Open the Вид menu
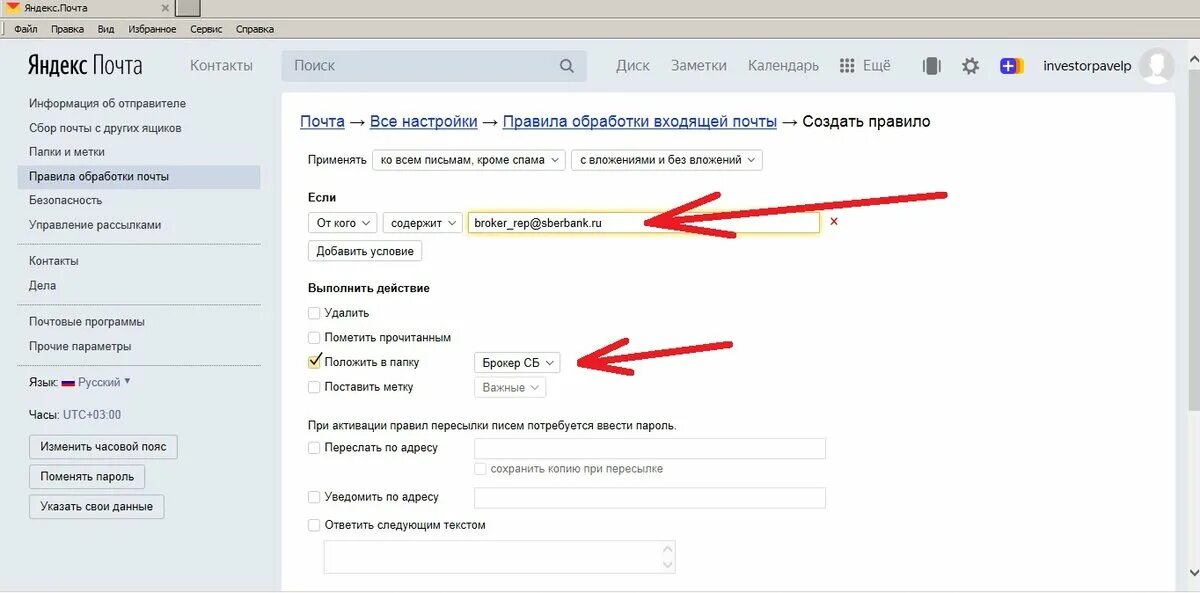Screen dimensions: 1200x593 click(x=106, y=29)
